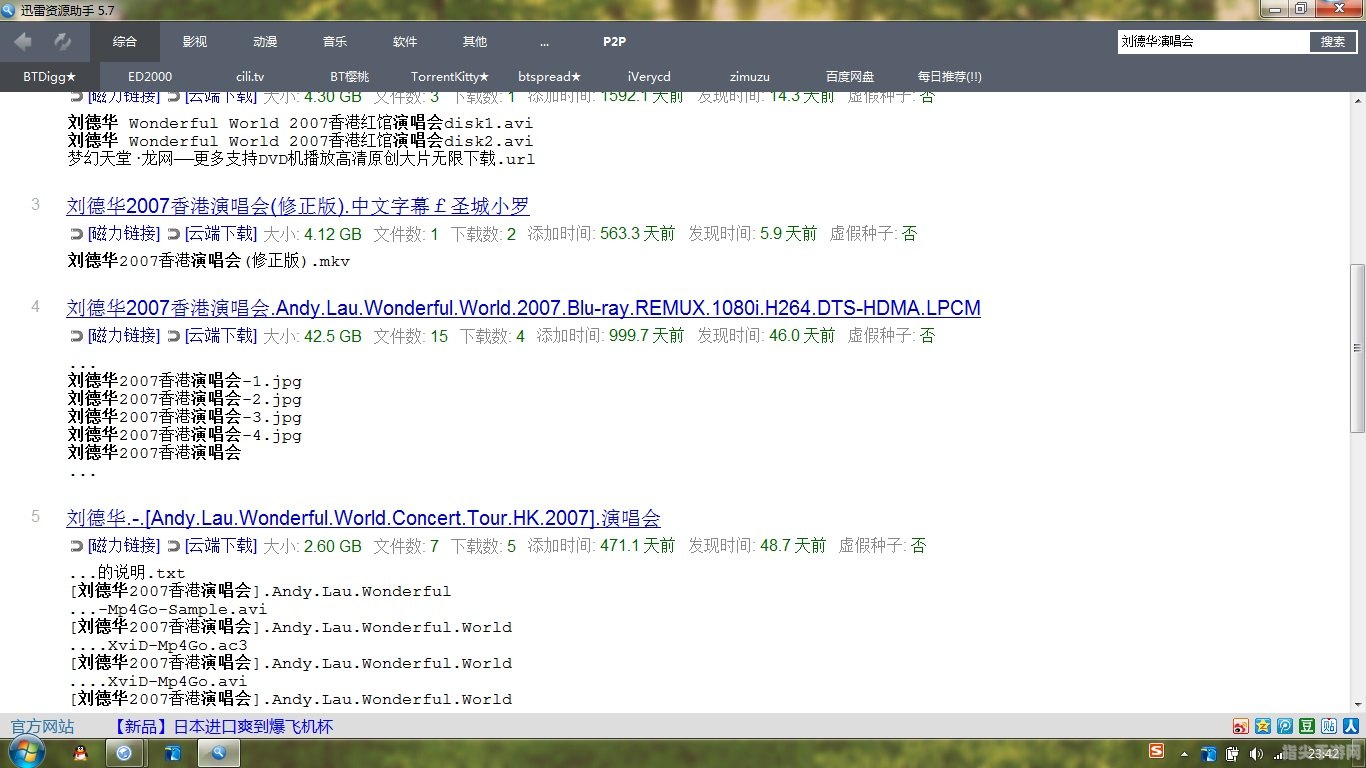Select the Wonderful World 2007香港红馆演唱会disk2.avi line
This screenshot has height=768, width=1366.
point(300,141)
